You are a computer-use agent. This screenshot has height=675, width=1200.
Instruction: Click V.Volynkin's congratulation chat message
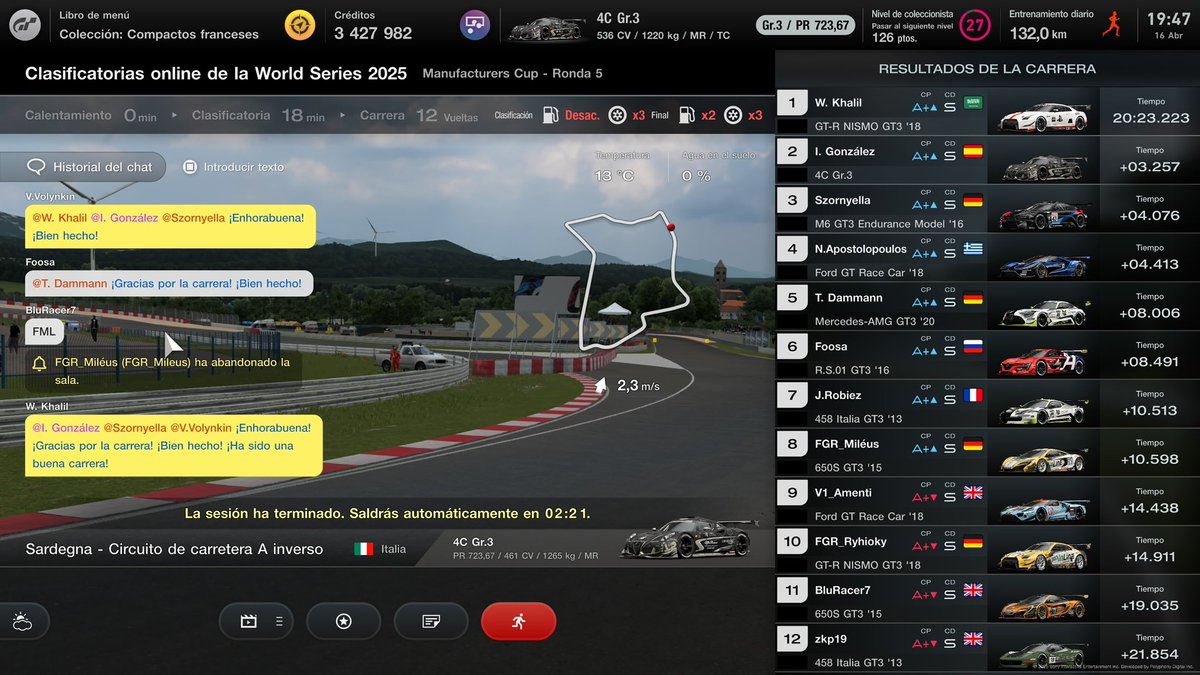coord(170,226)
